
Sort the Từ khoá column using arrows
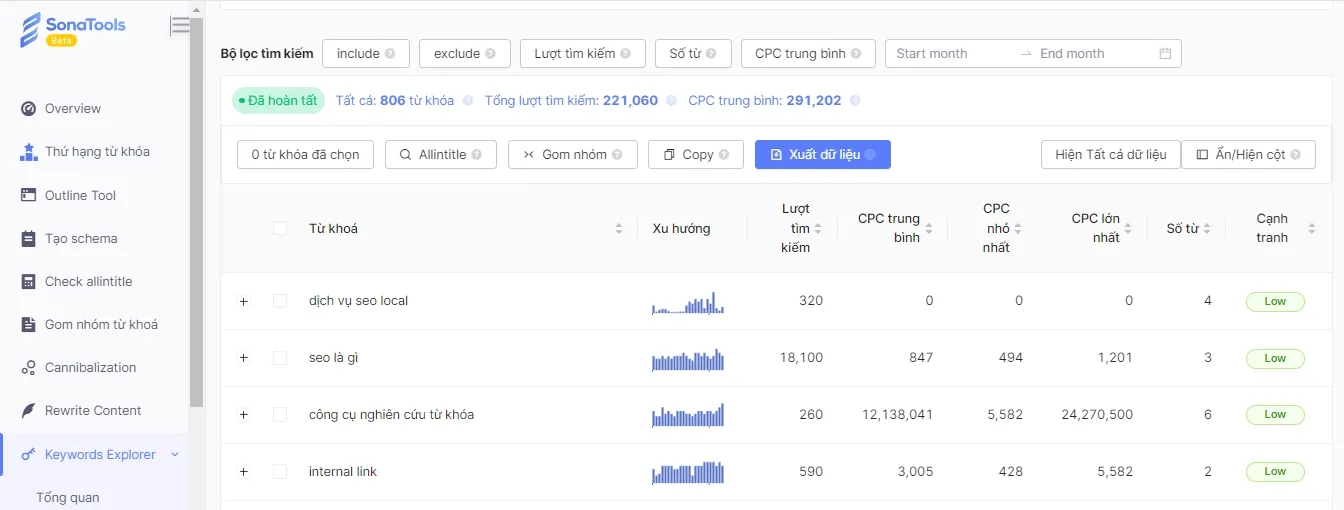[619, 229]
